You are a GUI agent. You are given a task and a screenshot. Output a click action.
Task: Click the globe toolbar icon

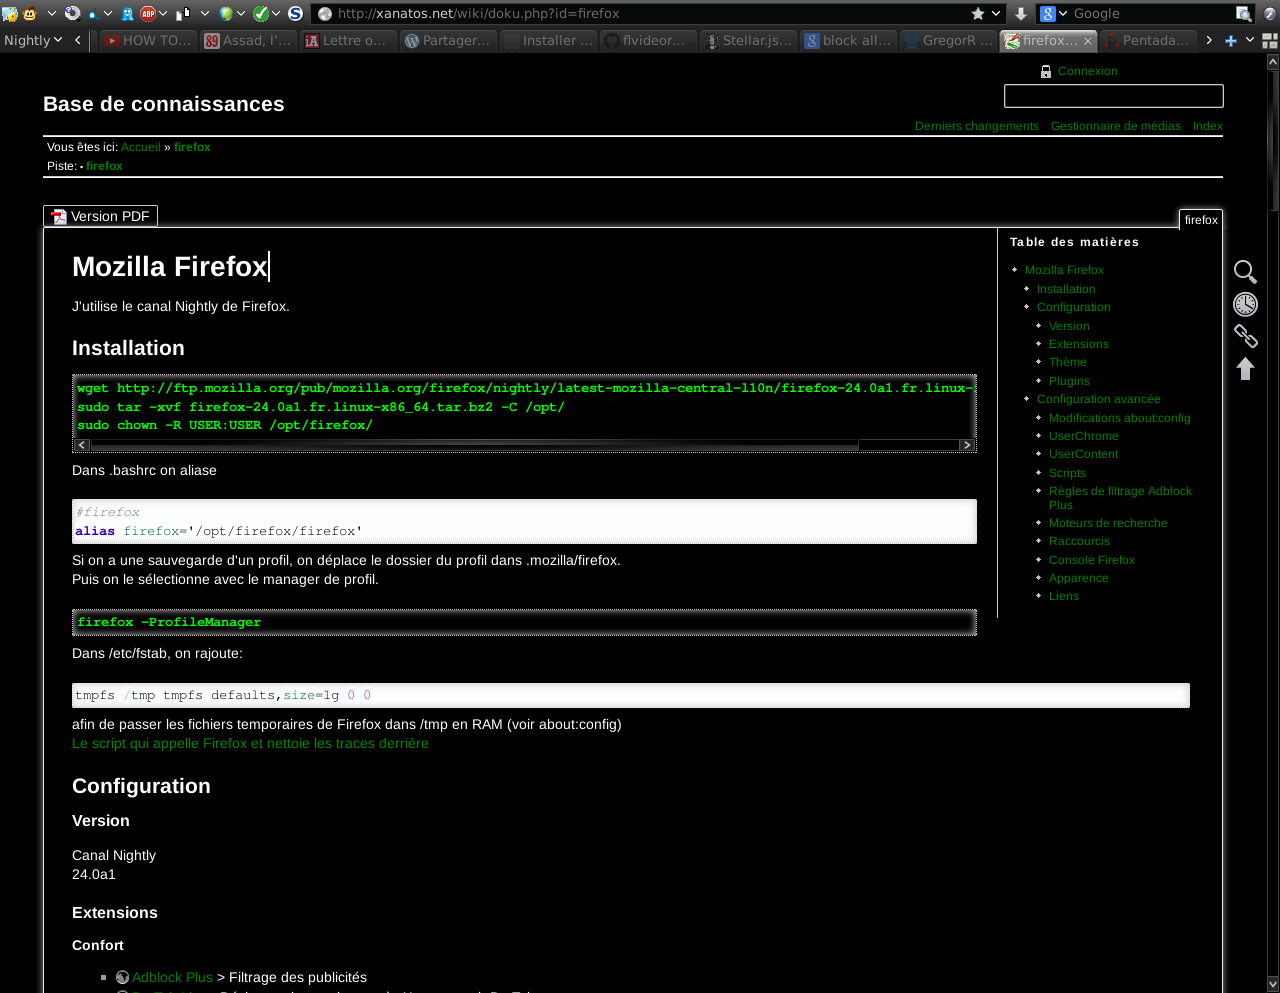click(226, 14)
